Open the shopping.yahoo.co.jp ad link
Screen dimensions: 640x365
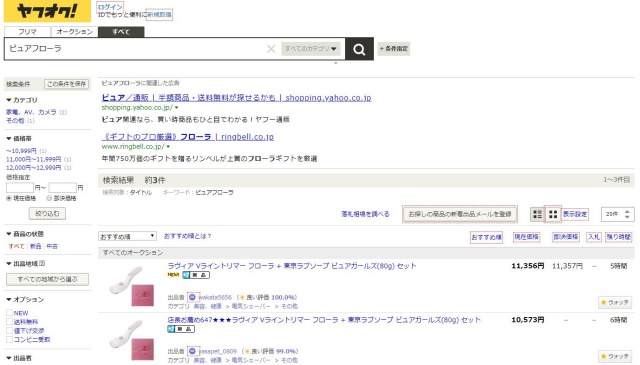pos(236,98)
